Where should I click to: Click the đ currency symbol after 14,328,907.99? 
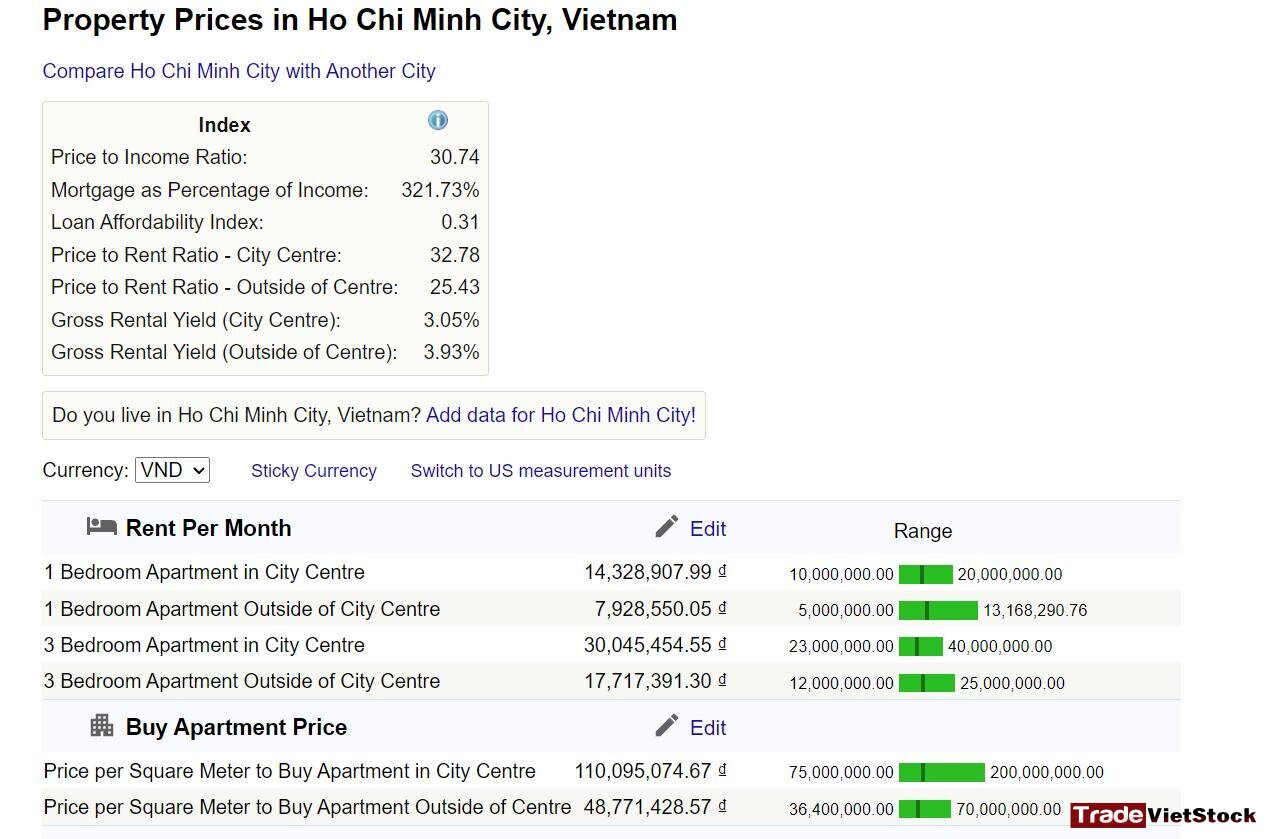coord(722,571)
